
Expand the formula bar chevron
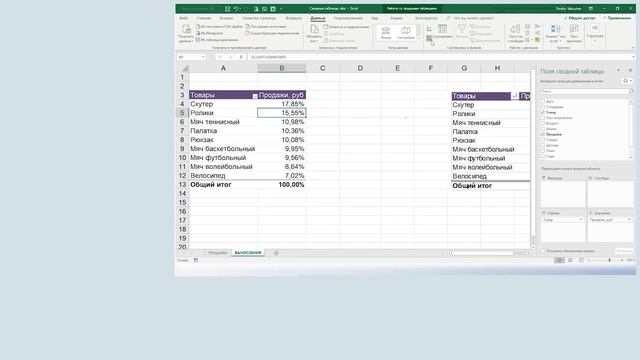coord(633,57)
